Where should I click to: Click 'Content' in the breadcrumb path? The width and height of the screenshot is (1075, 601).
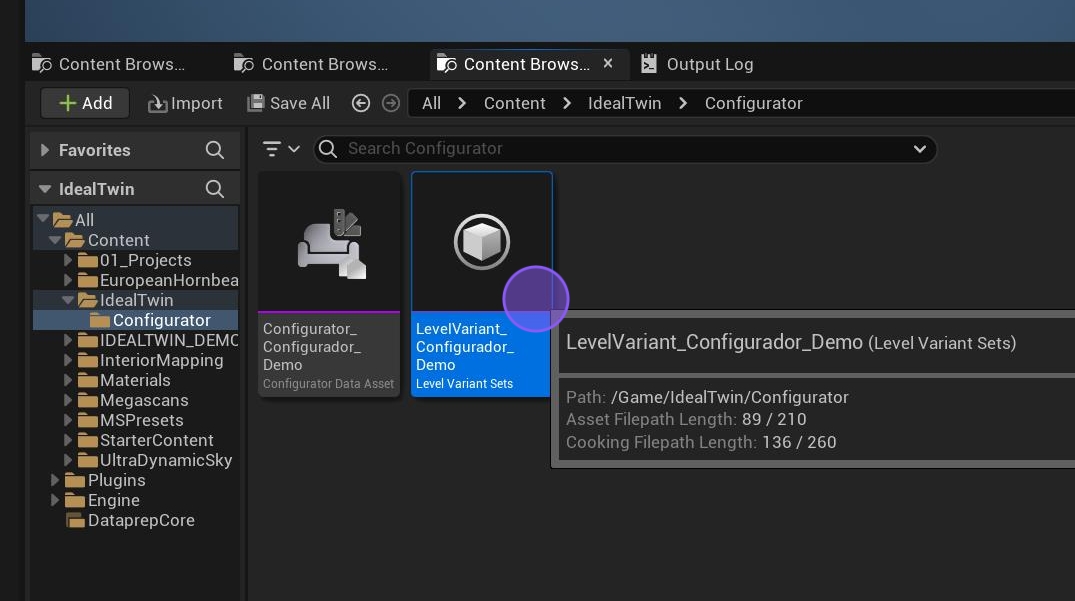click(514, 103)
